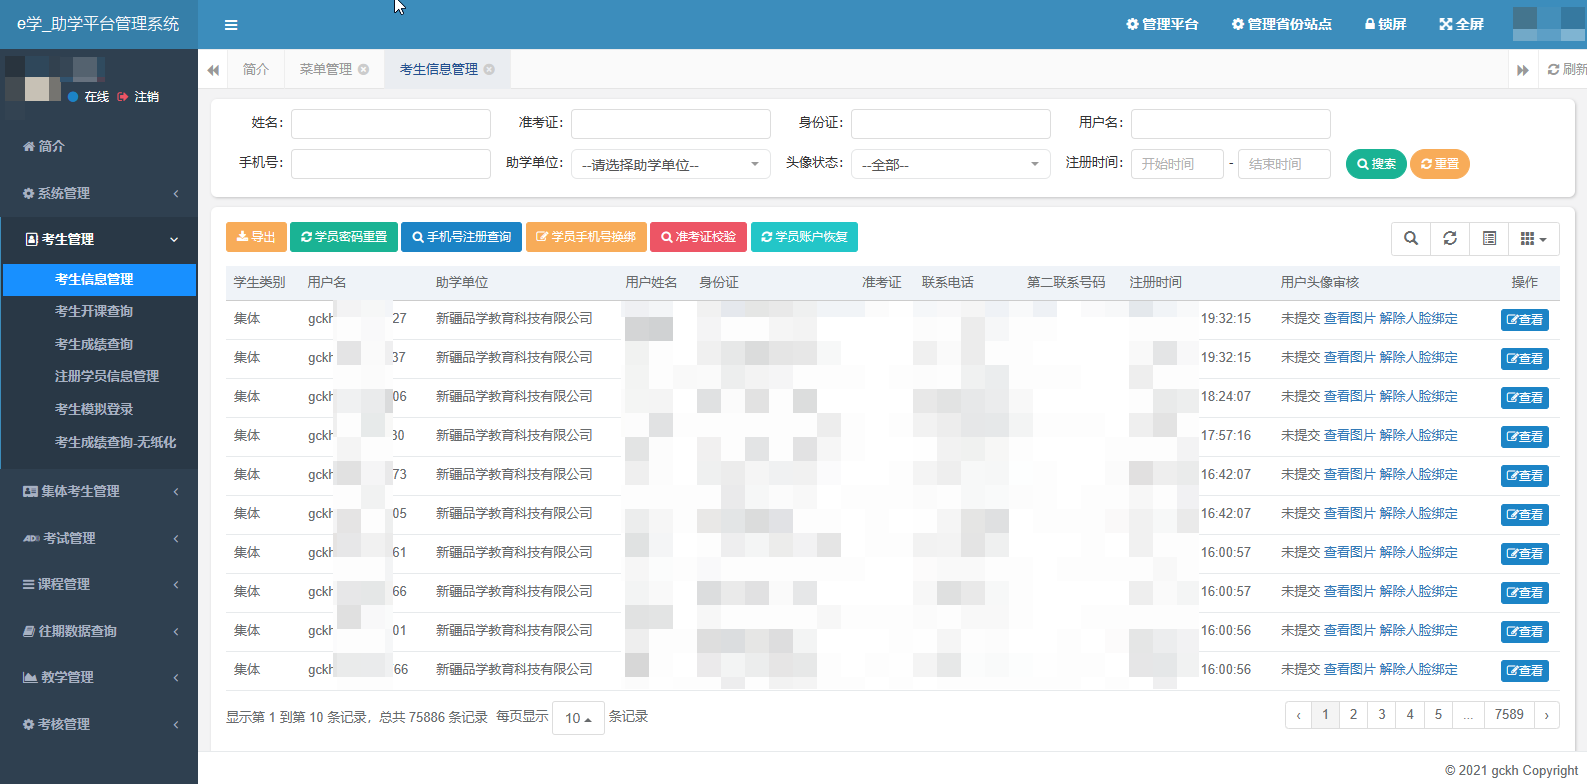Toggle the card view icon in the table toolbar
This screenshot has width=1587, height=784.
coord(1489,238)
